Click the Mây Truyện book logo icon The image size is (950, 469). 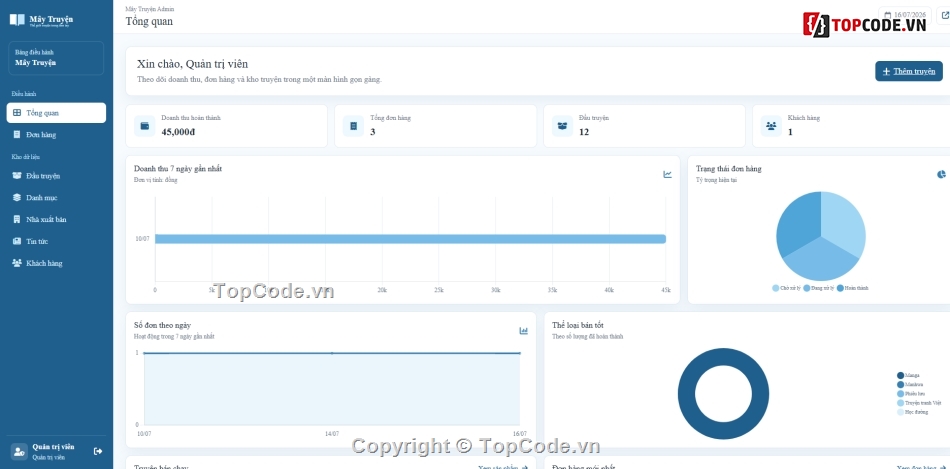[17, 20]
